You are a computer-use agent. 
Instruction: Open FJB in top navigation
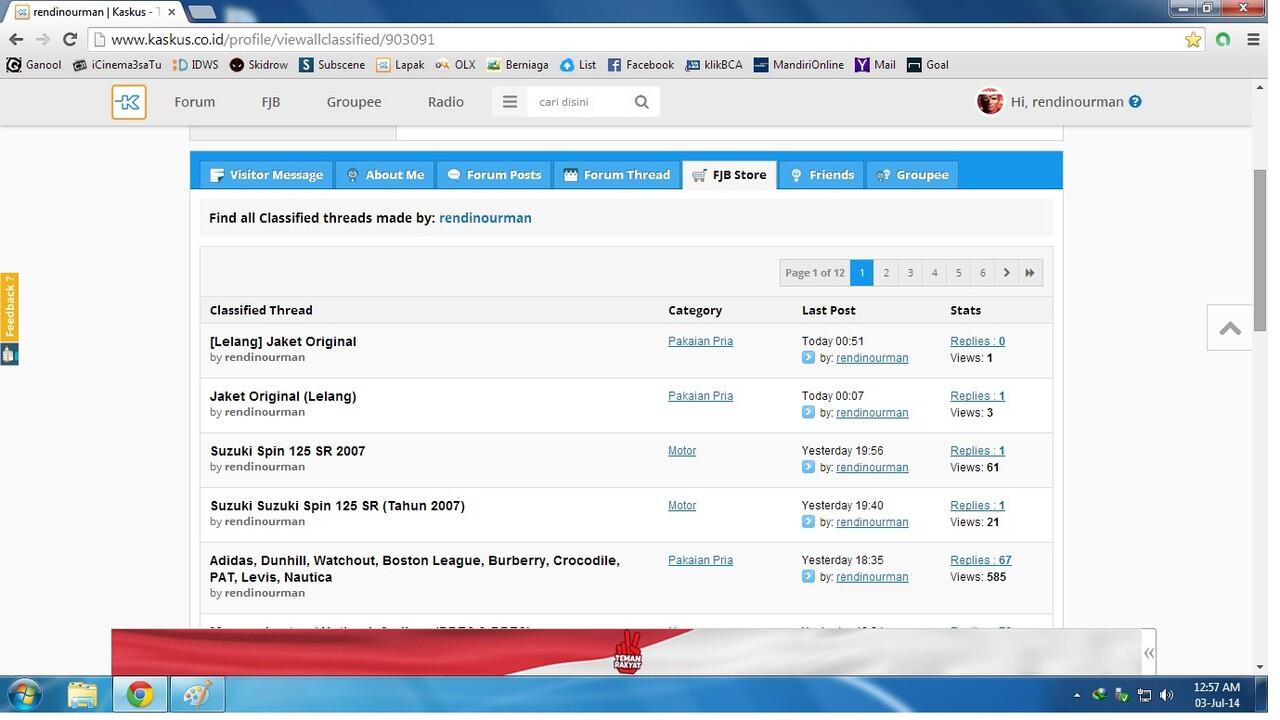coord(271,102)
